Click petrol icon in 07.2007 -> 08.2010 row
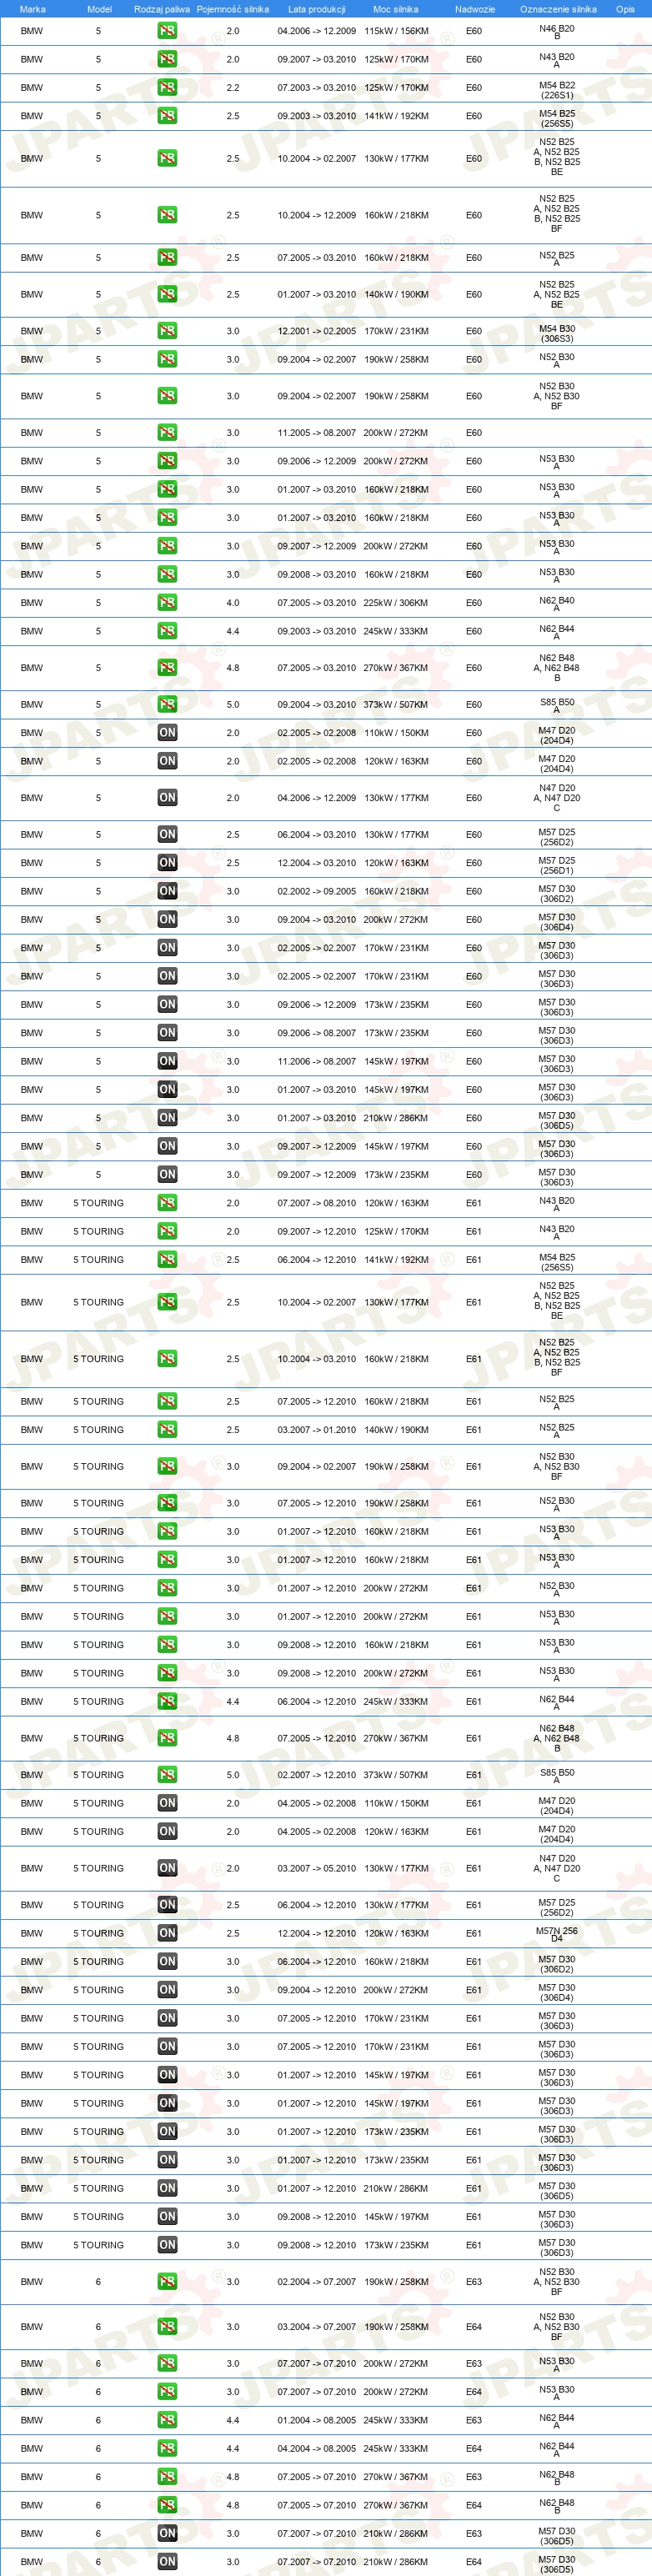The width and height of the screenshot is (652, 2576). click(167, 1203)
